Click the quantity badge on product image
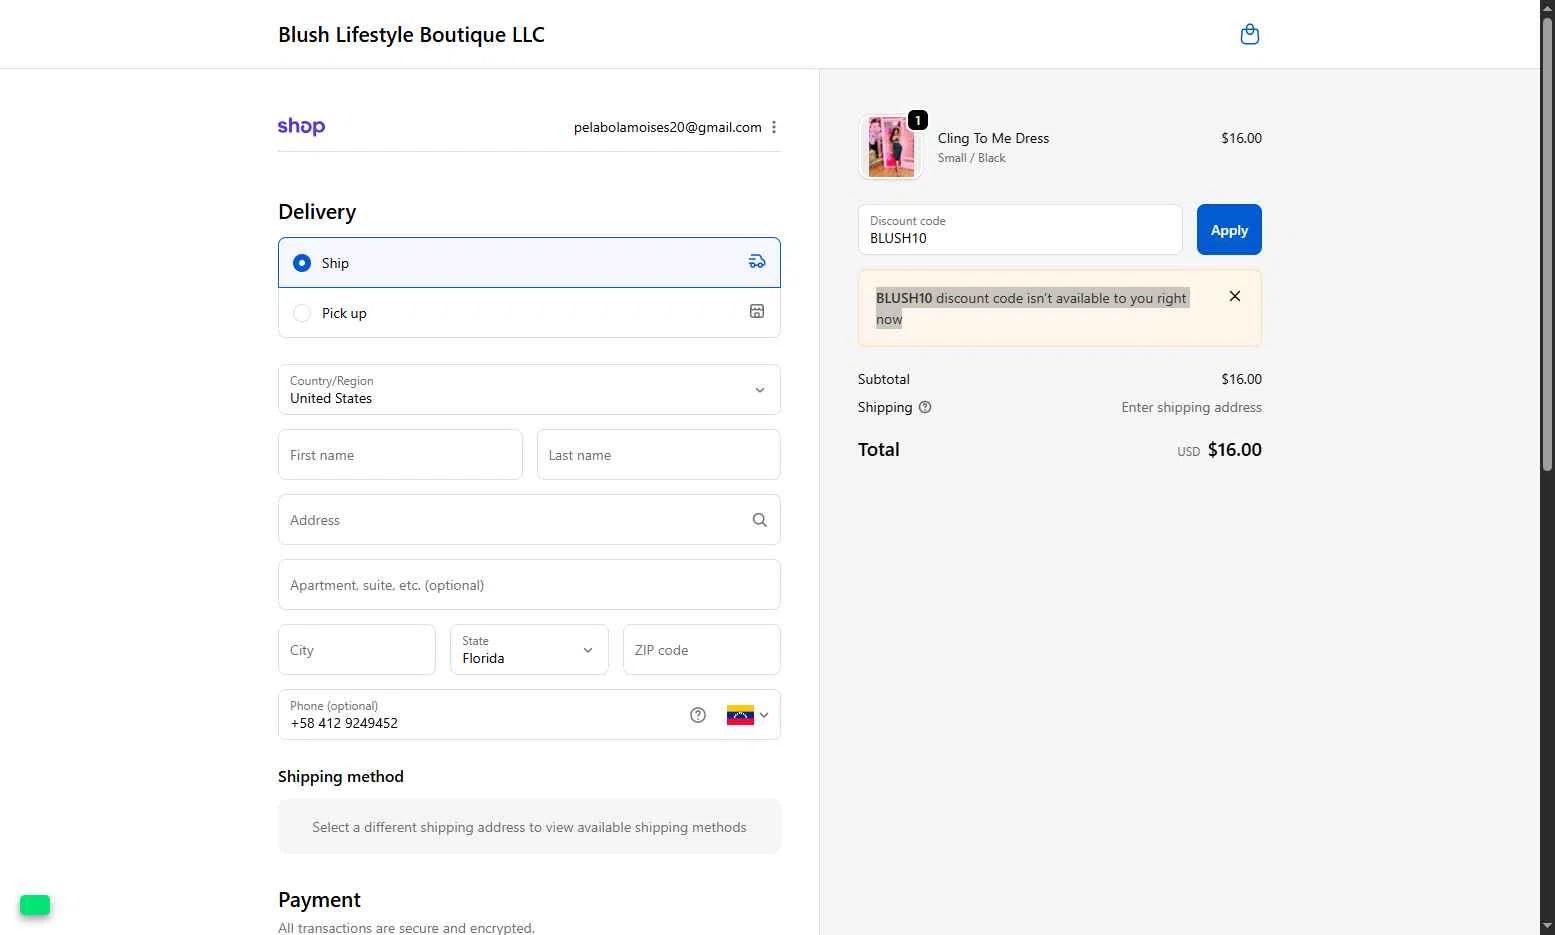Viewport: 1555px width, 935px height. [x=918, y=120]
